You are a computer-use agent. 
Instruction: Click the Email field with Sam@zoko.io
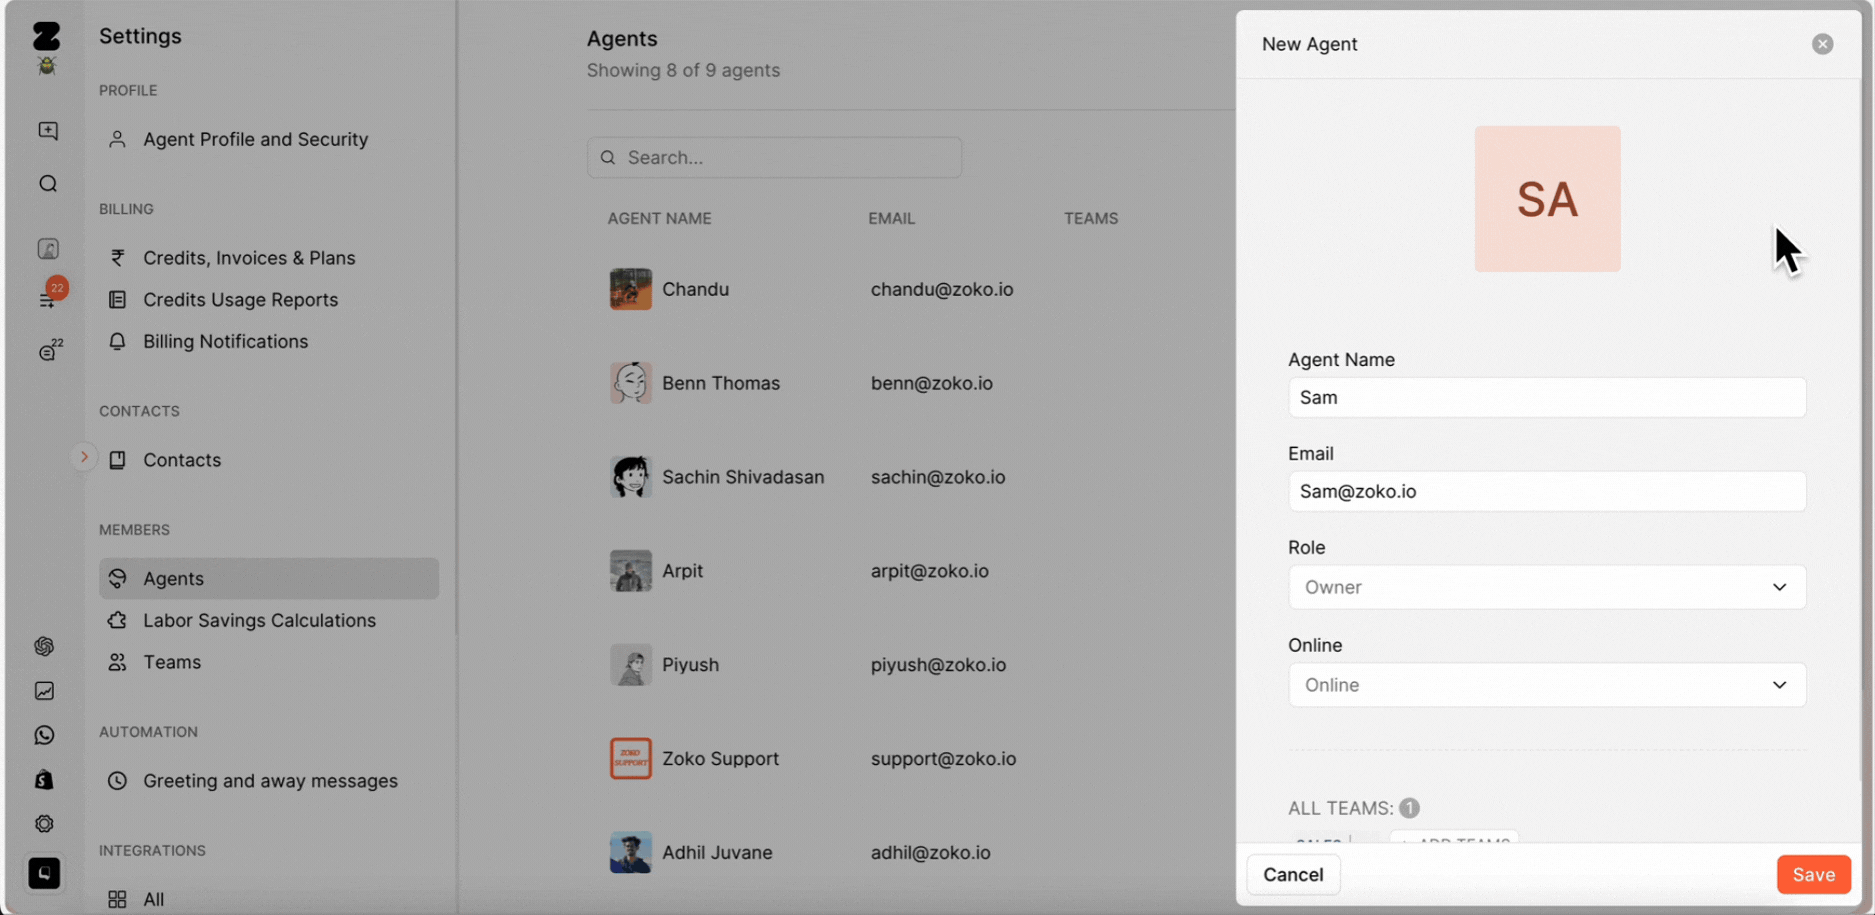(x=1547, y=492)
